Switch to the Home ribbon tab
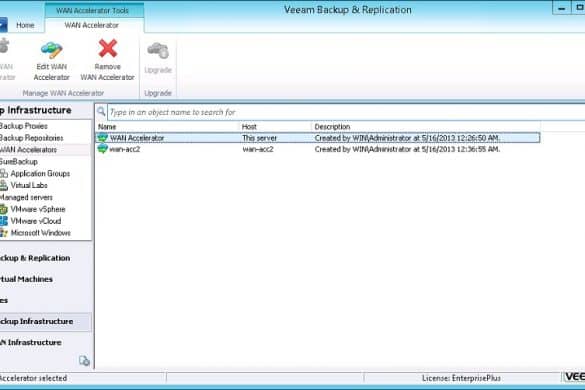The image size is (585, 390). point(25,25)
